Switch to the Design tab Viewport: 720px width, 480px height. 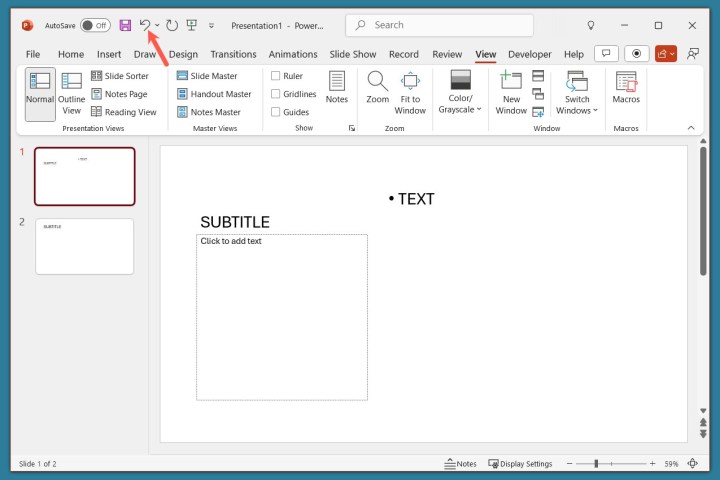[183, 54]
